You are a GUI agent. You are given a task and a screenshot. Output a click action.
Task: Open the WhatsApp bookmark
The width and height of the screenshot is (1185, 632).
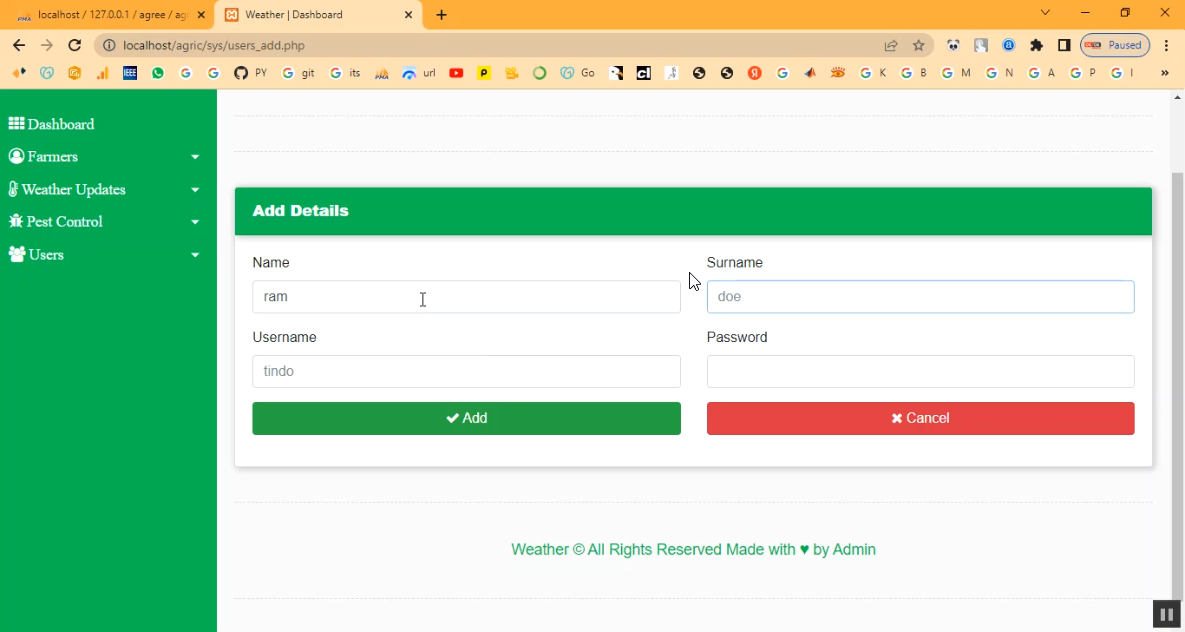click(158, 73)
